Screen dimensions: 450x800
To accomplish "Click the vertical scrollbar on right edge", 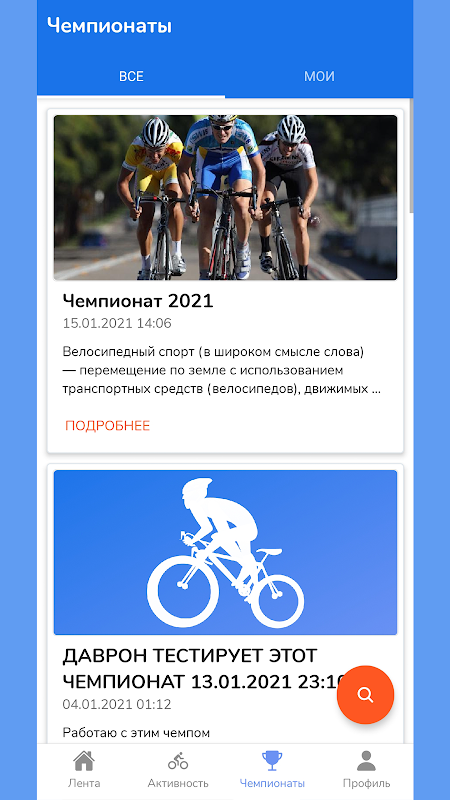I will coord(411,158).
